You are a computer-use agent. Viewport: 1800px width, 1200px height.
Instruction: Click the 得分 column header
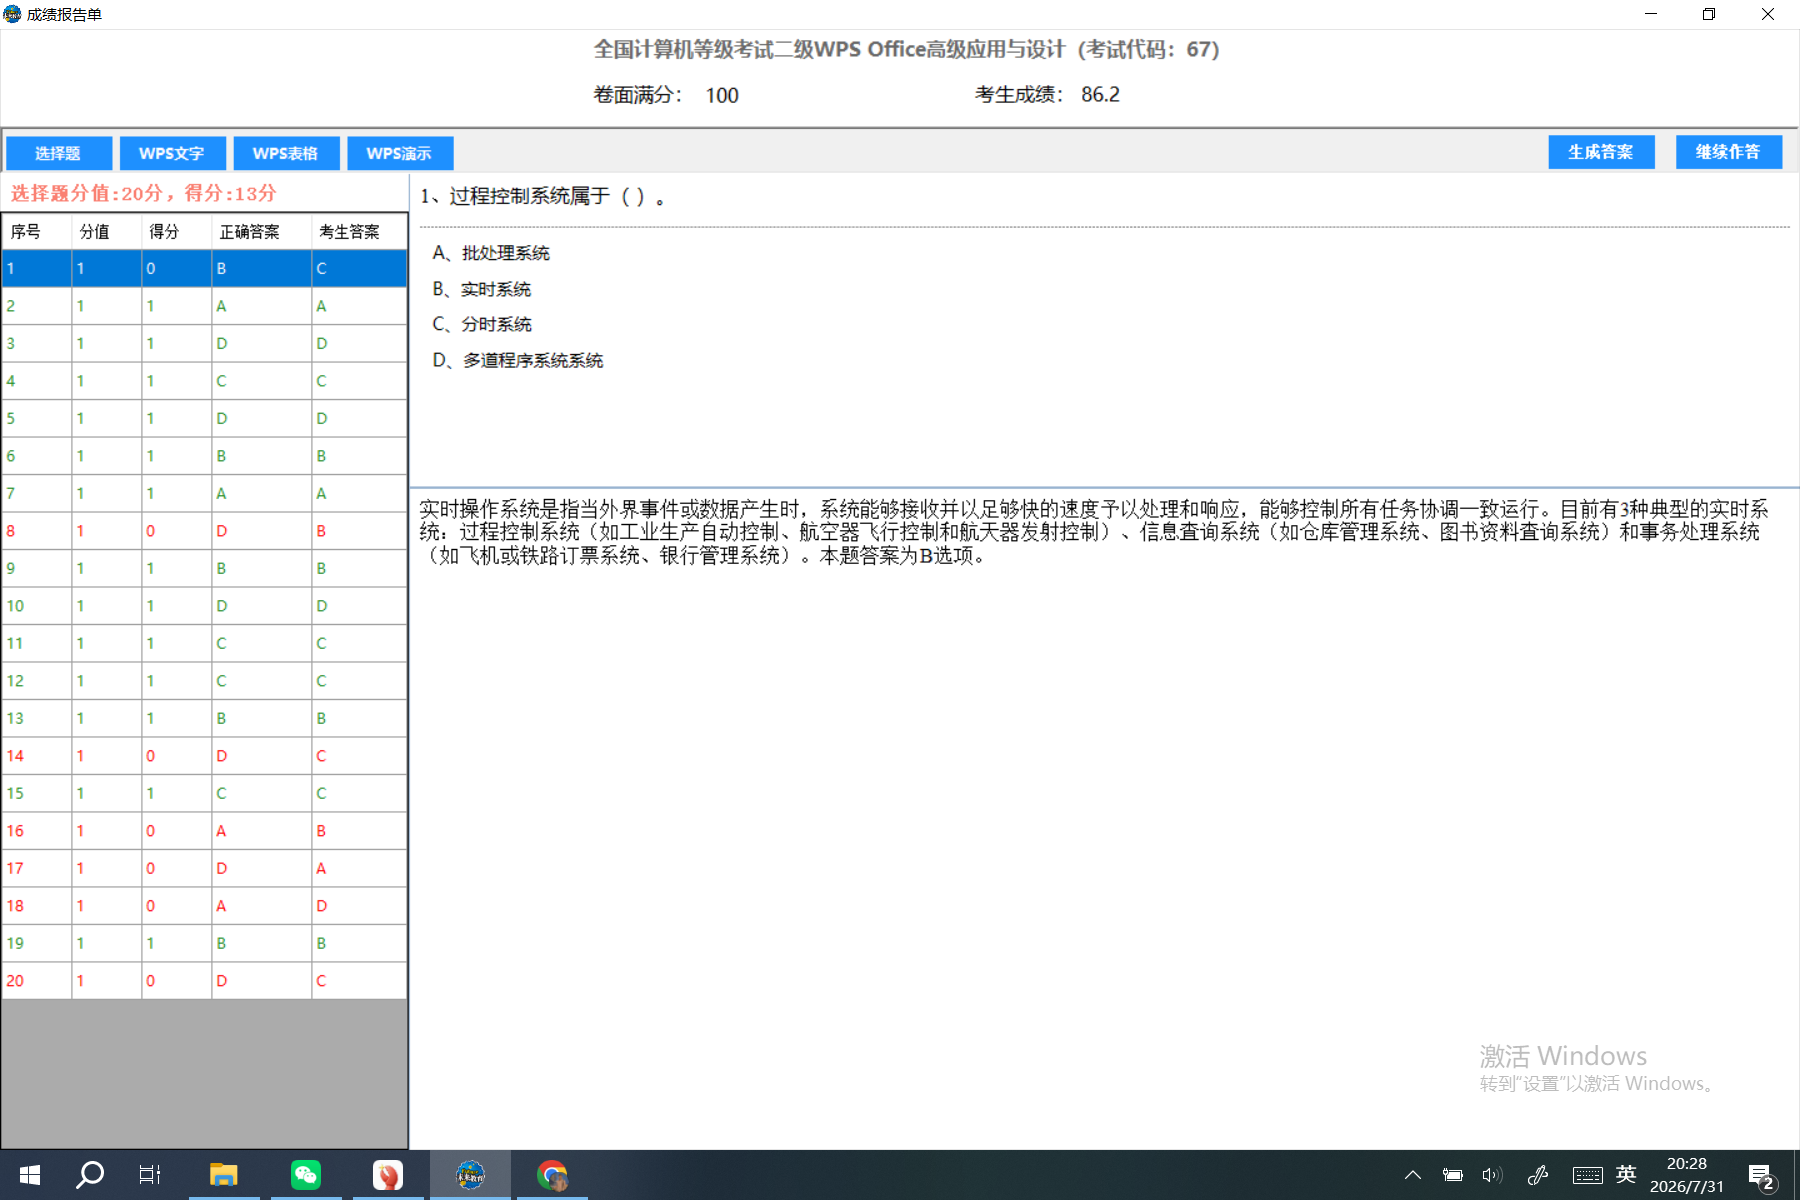point(176,231)
